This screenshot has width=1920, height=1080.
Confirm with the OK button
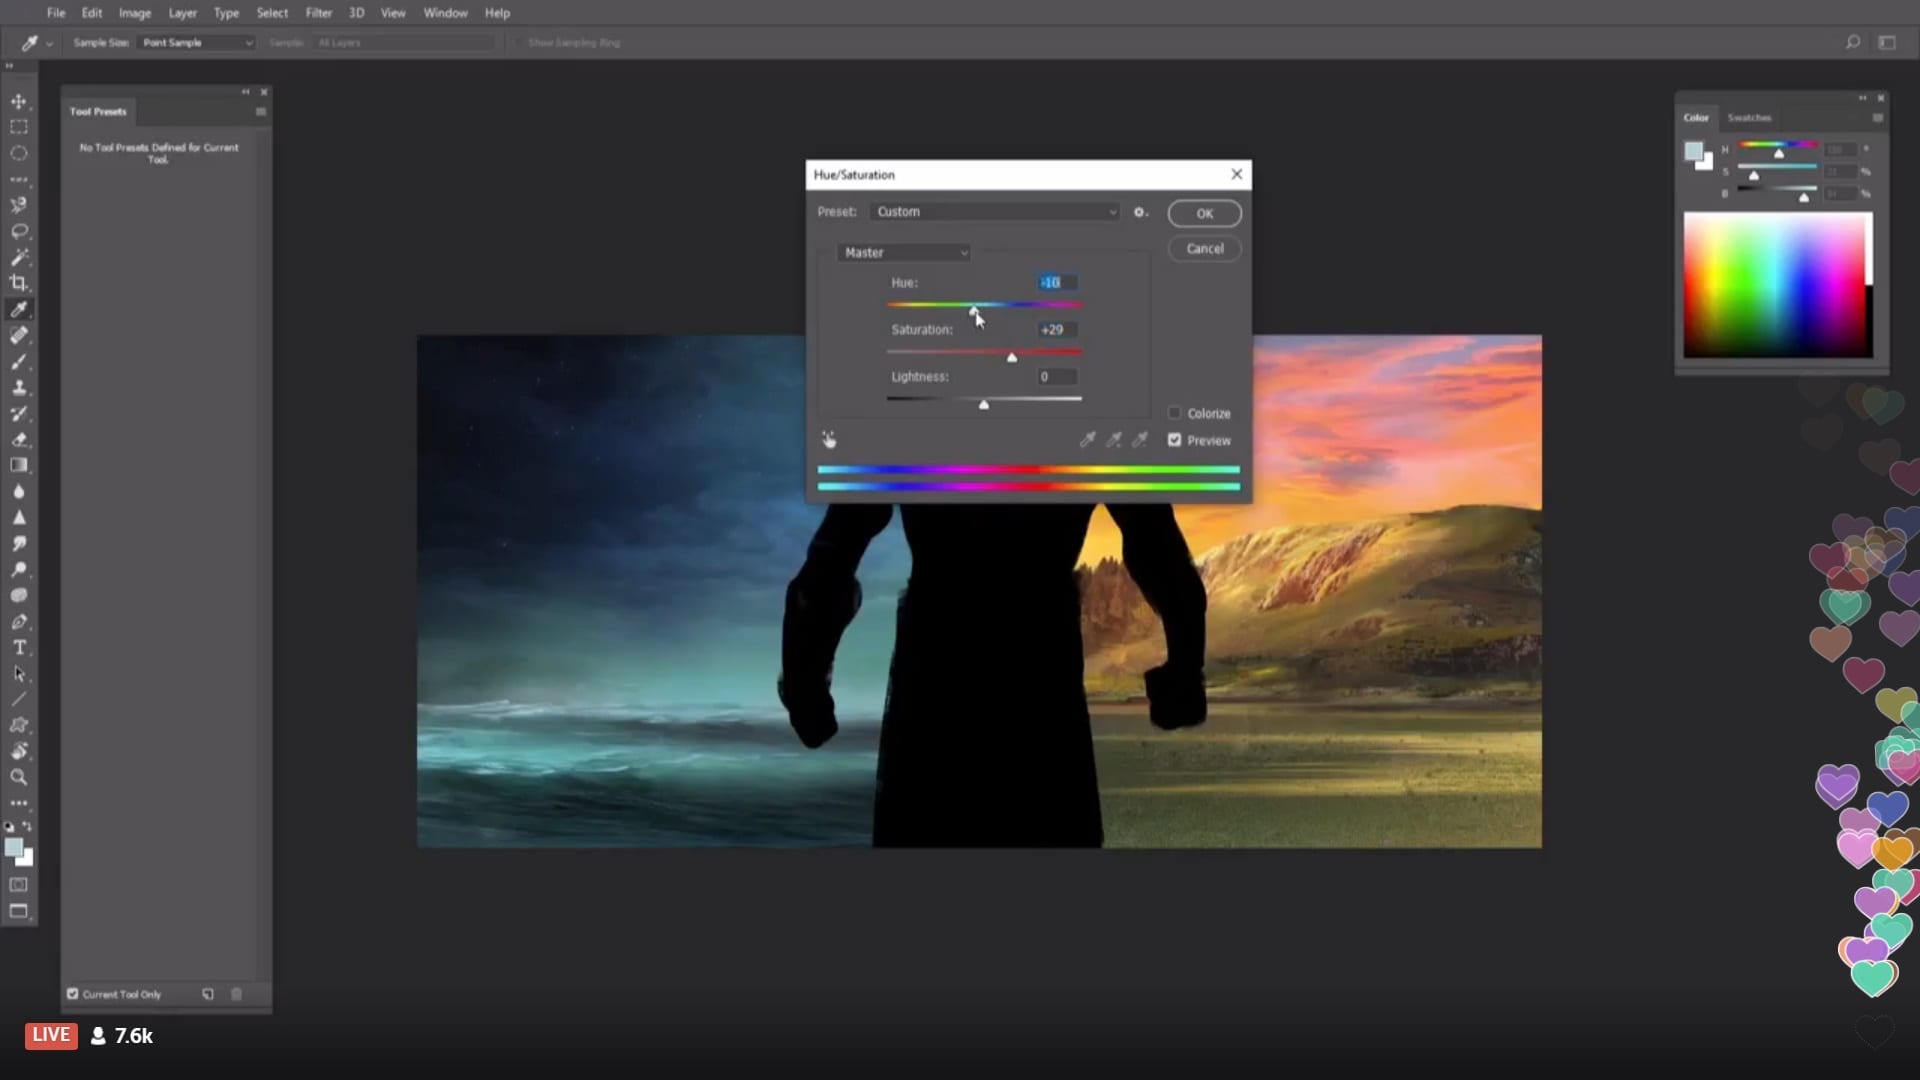coord(1204,214)
